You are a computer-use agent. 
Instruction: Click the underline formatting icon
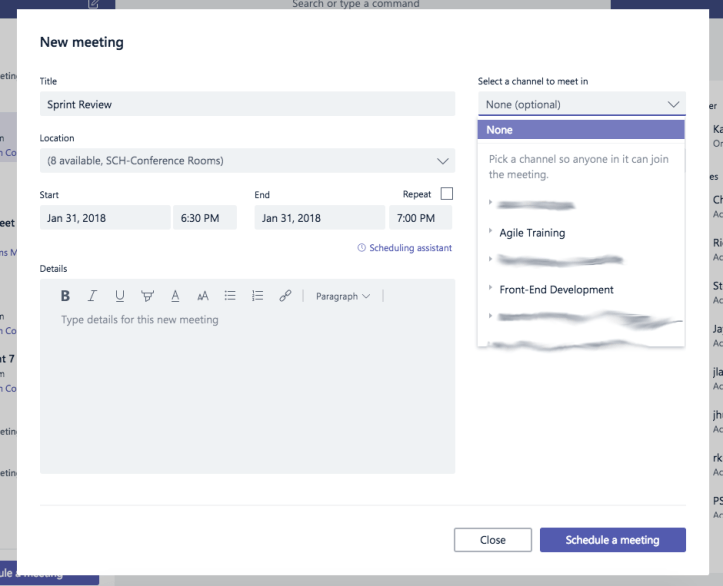[x=120, y=296]
